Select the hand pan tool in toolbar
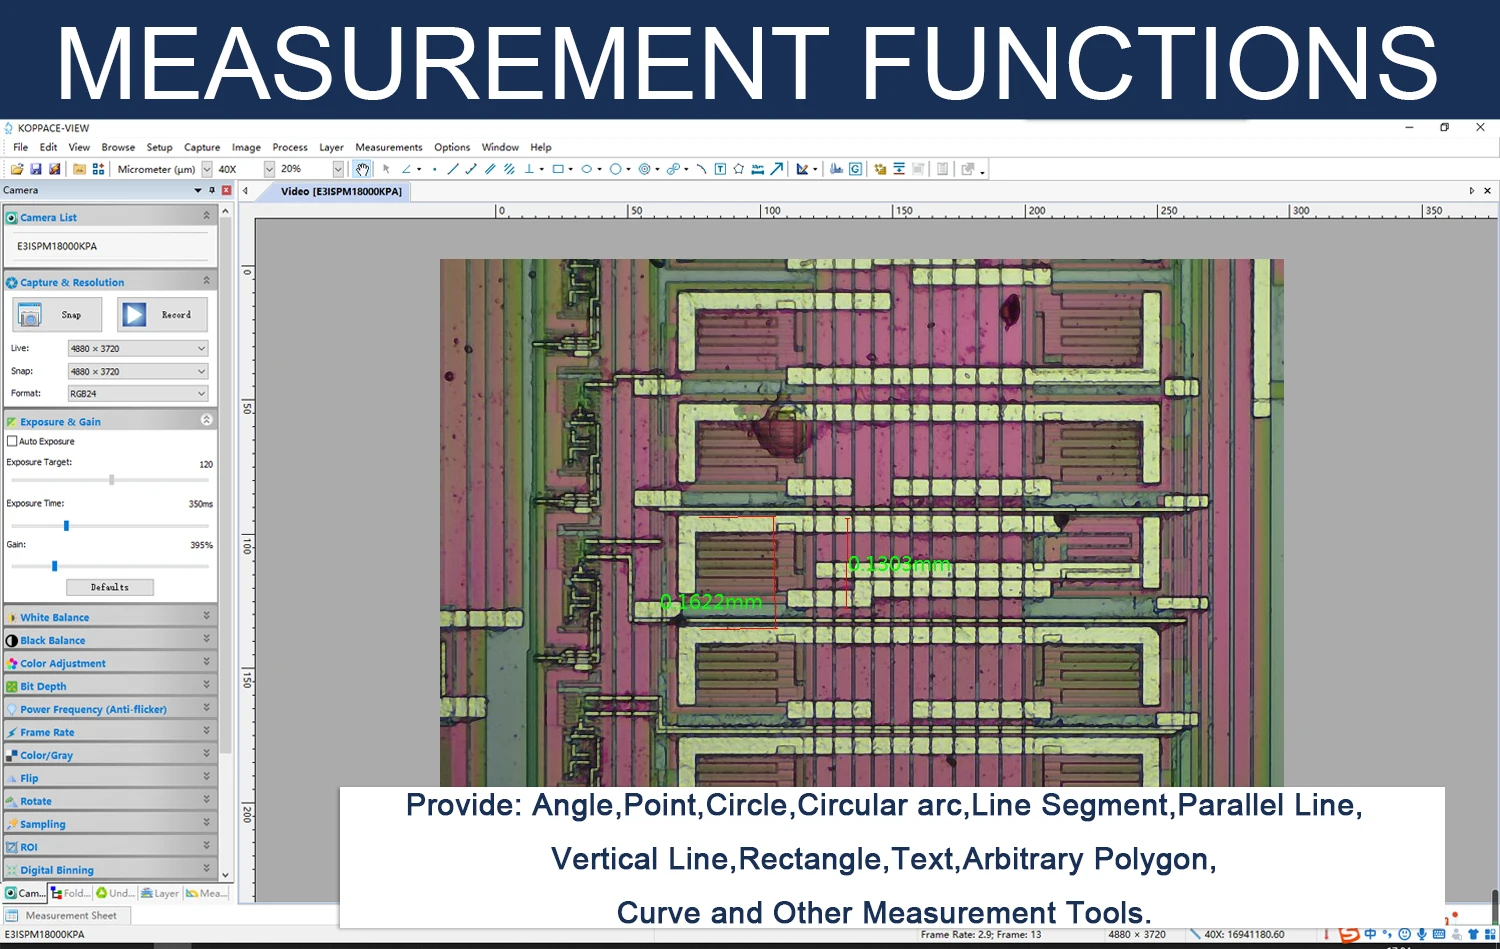The image size is (1500, 949). (363, 169)
